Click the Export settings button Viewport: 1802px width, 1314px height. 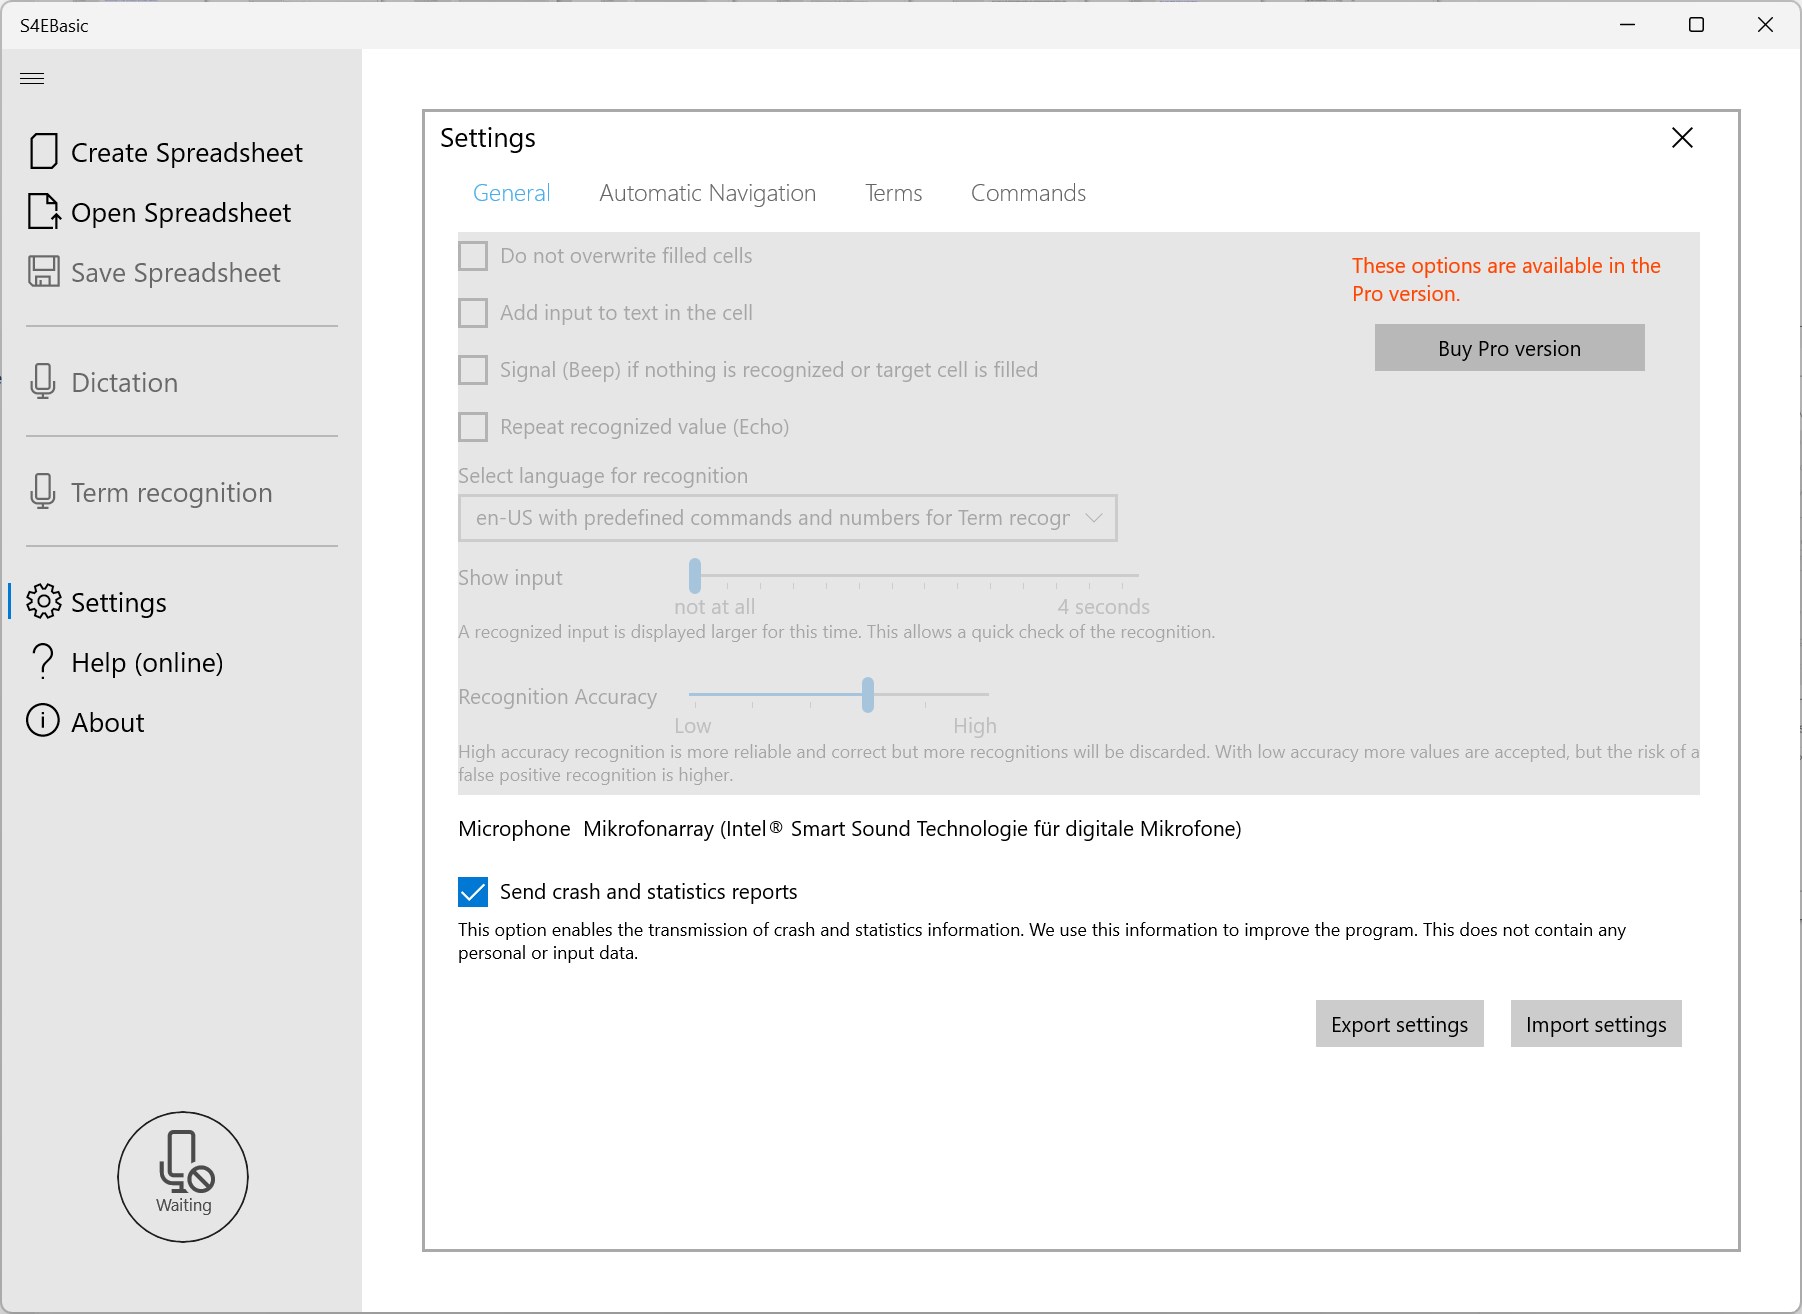pyautogui.click(x=1399, y=1024)
